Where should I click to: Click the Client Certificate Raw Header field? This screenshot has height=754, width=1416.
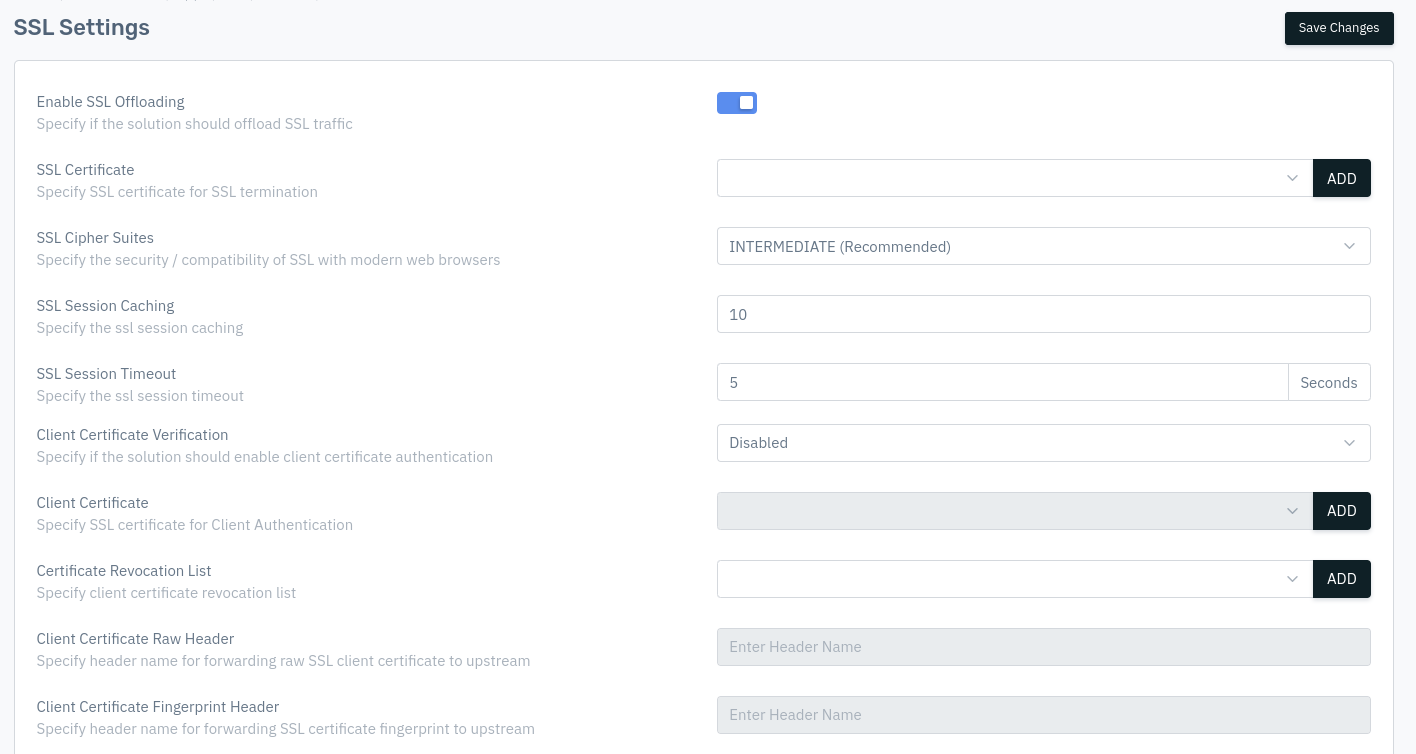[x=1043, y=647]
